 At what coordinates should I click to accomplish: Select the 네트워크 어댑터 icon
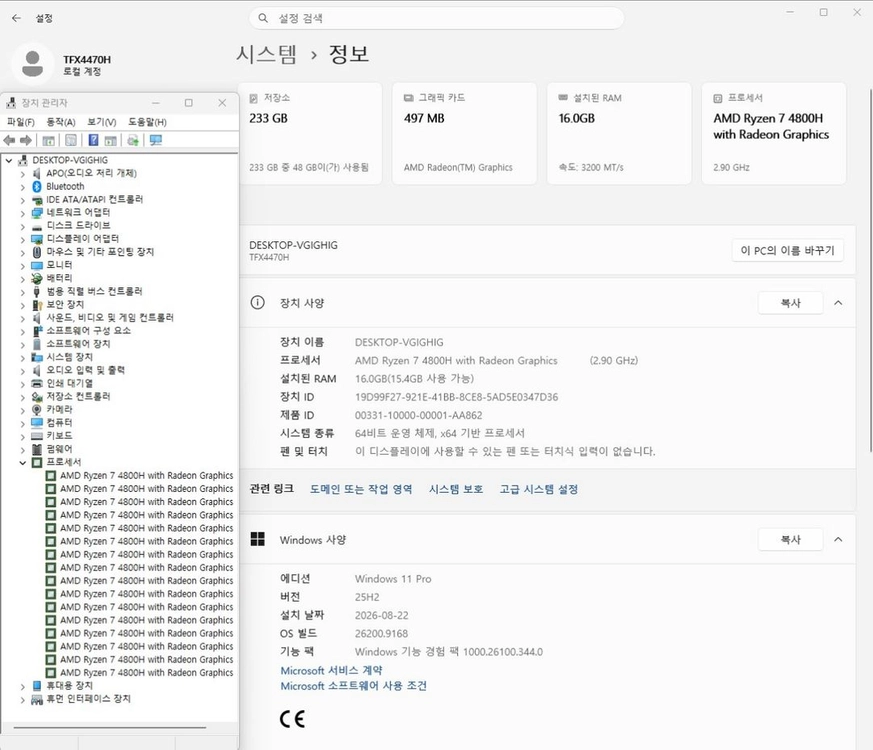37,212
